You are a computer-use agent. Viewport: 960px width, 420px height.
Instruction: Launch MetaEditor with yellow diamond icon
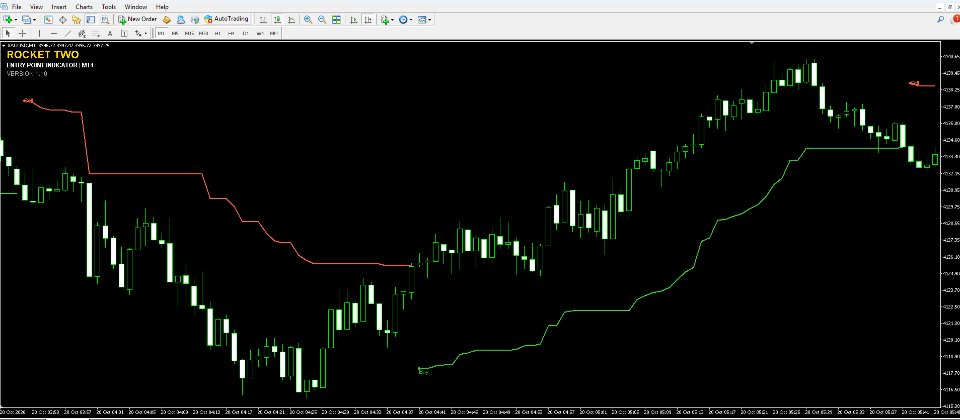point(166,20)
